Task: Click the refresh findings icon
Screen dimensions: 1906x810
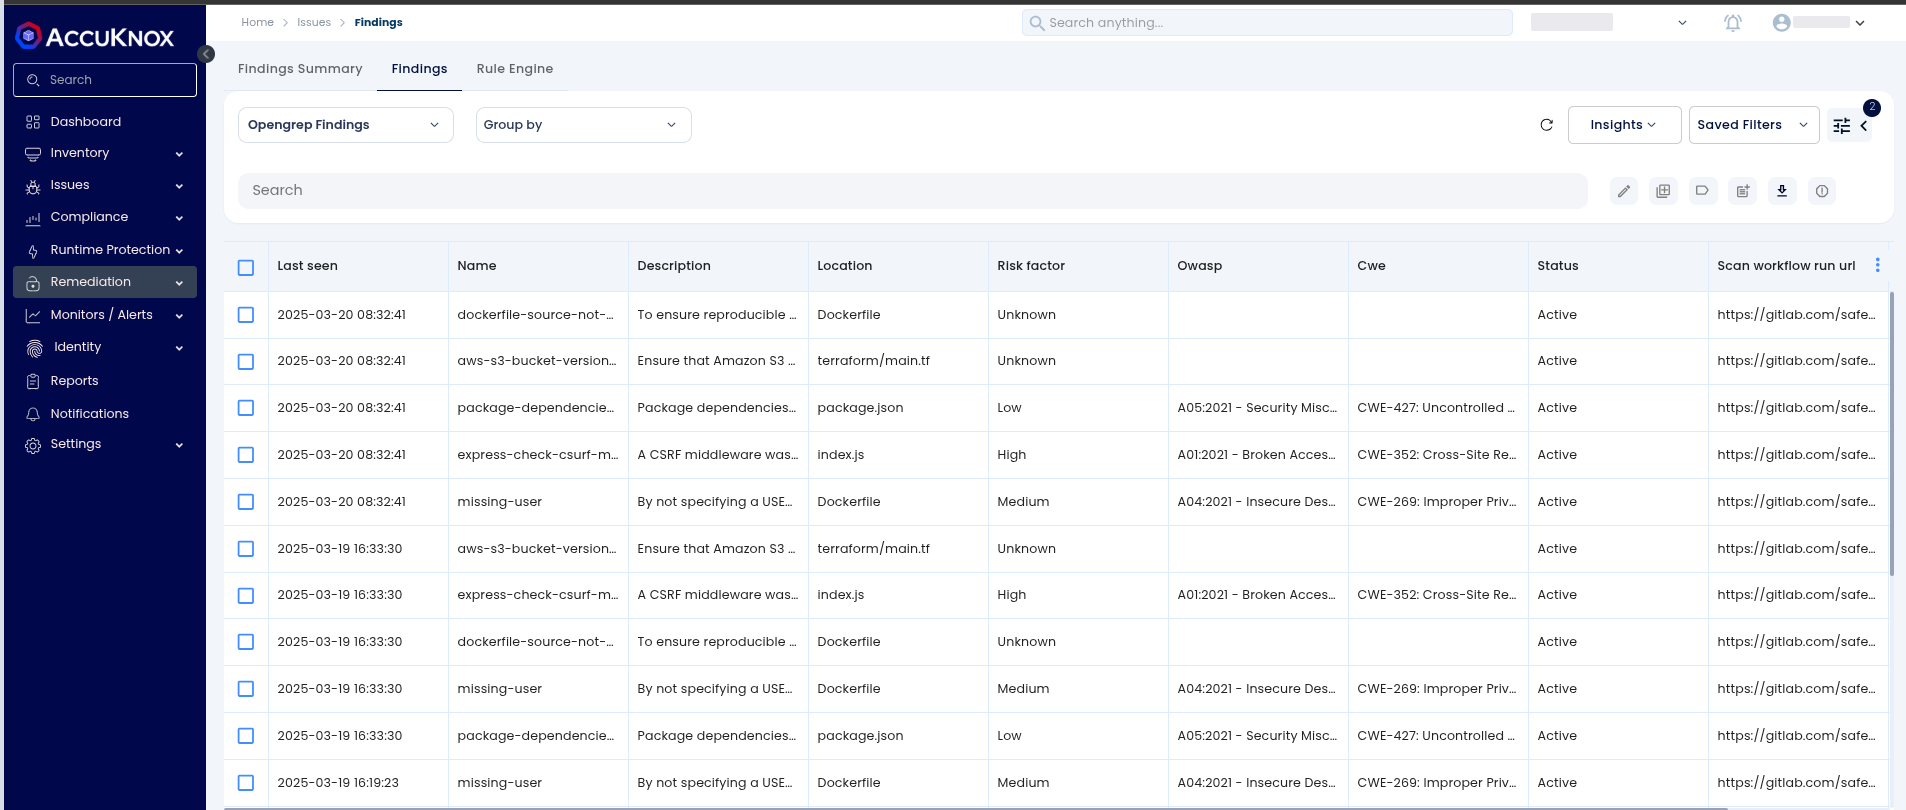Action: click(x=1546, y=125)
